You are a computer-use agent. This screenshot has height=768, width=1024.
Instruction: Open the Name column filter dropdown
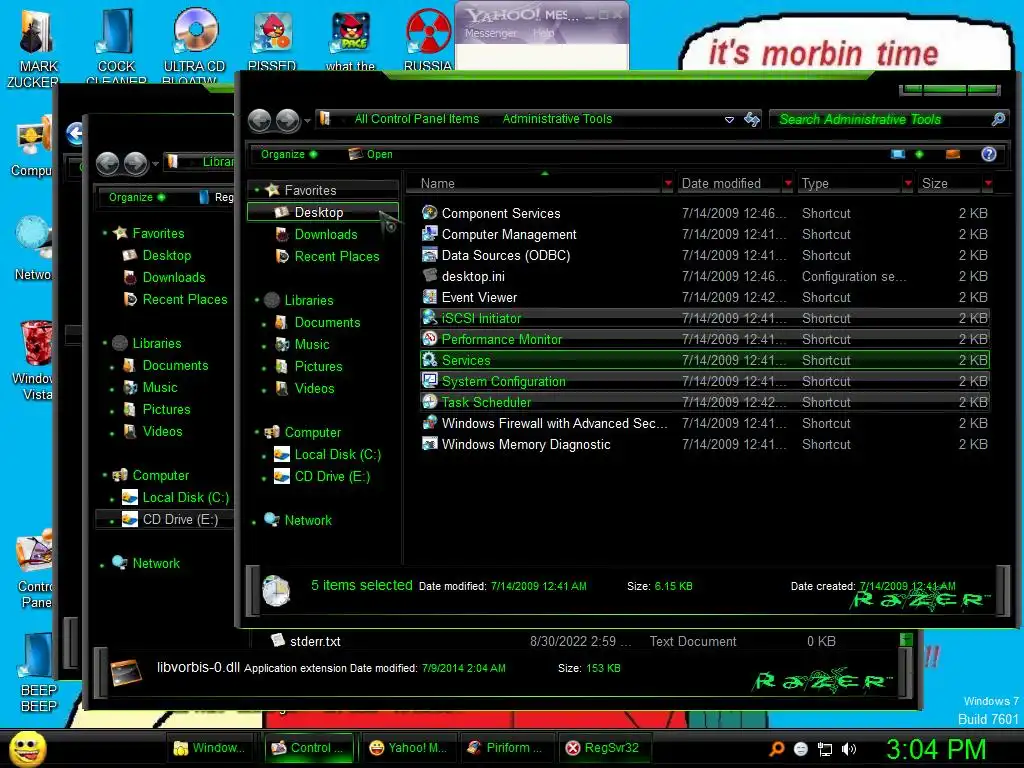[667, 184]
